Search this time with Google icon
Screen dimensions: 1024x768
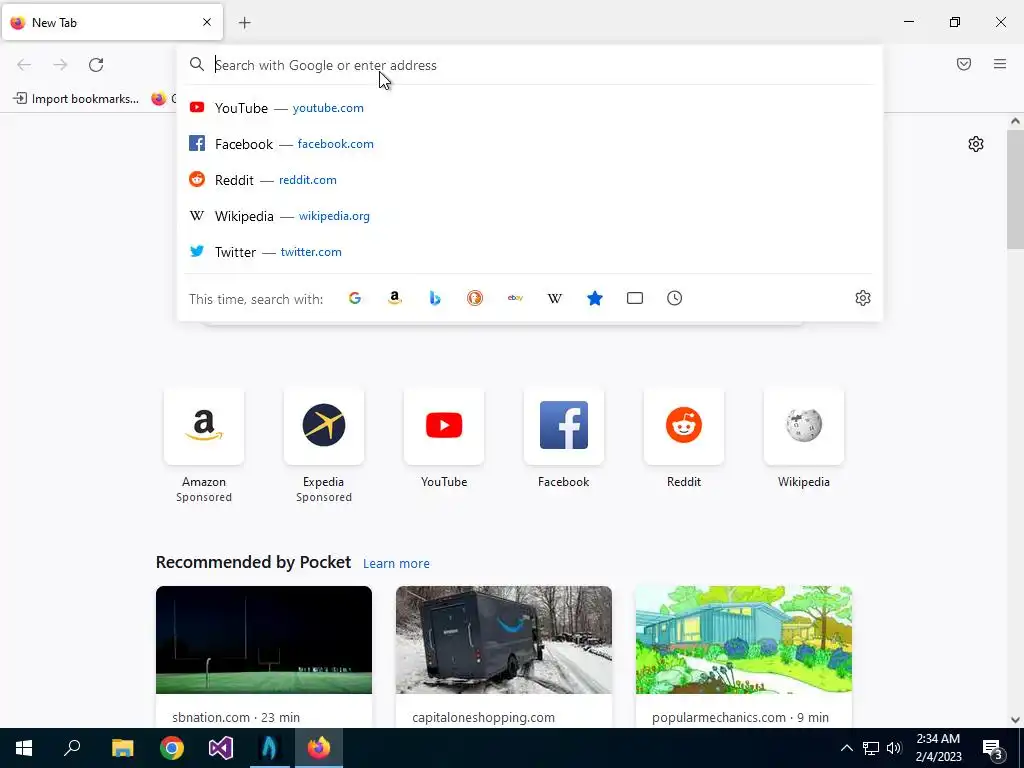pyautogui.click(x=355, y=298)
